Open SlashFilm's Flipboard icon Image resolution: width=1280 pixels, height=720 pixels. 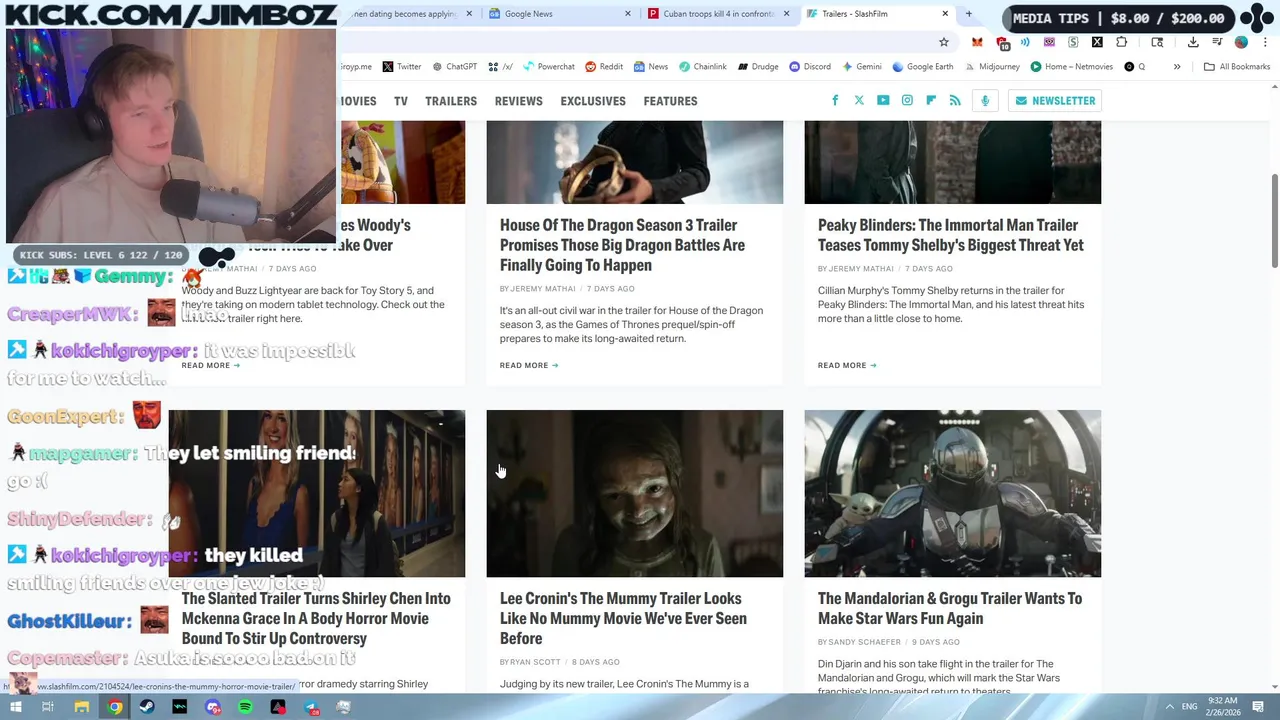point(931,100)
